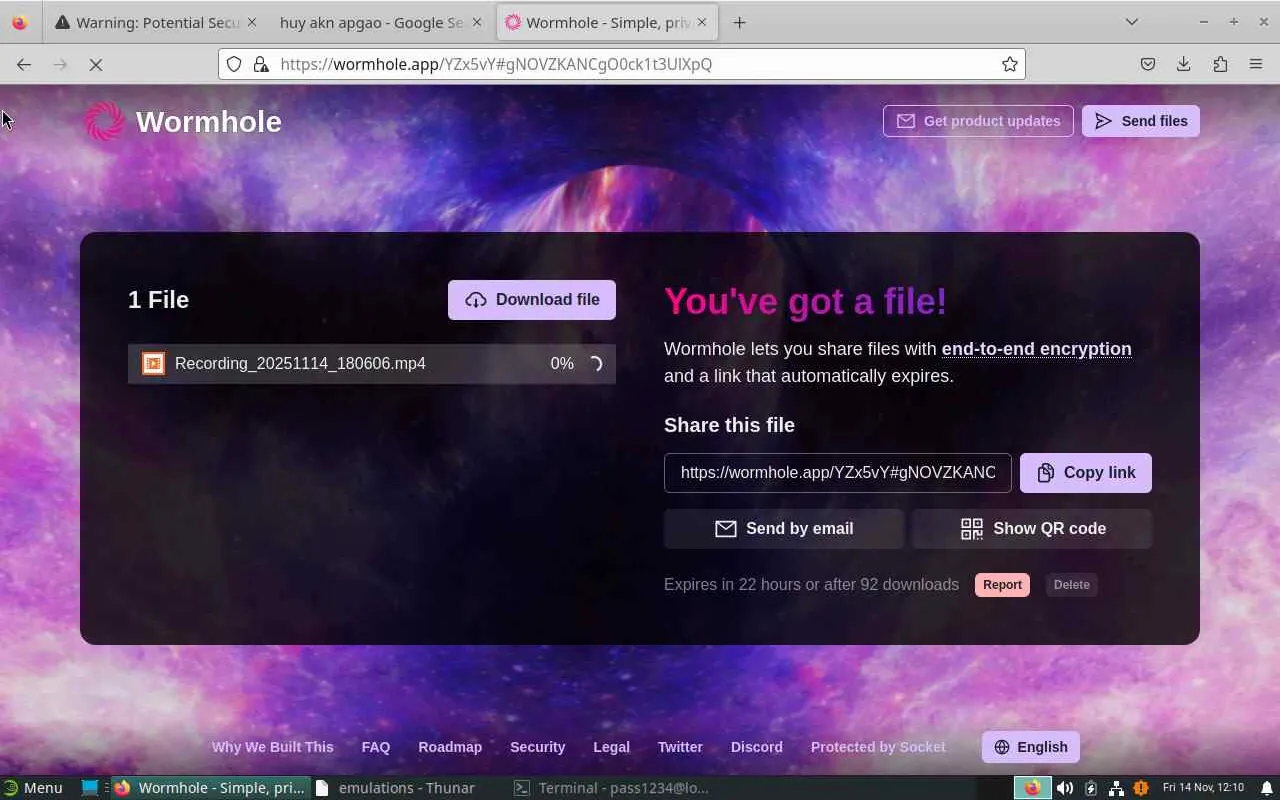
Task: Switch to the huy akn apgao Google tab
Action: click(x=381, y=22)
